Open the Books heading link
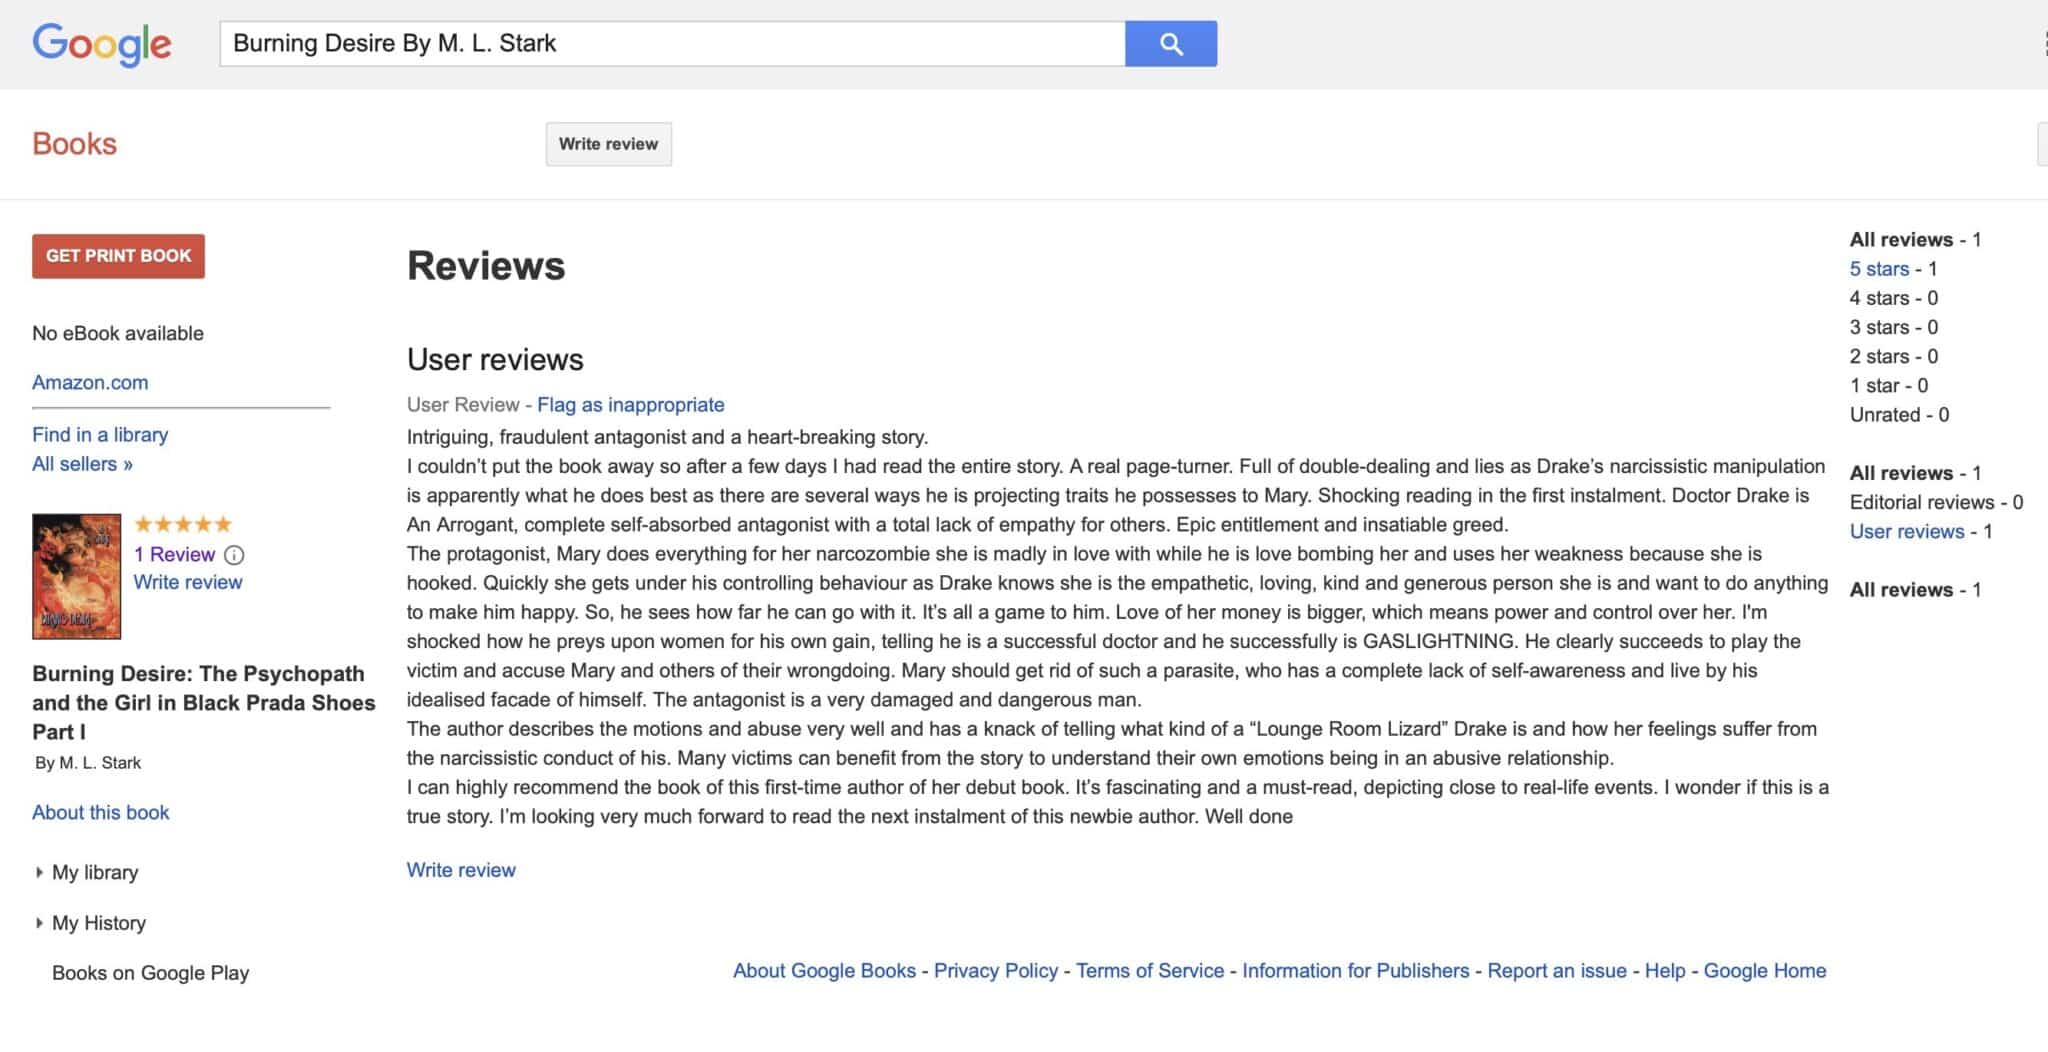Image resolution: width=2048 pixels, height=1052 pixels. click(x=75, y=144)
